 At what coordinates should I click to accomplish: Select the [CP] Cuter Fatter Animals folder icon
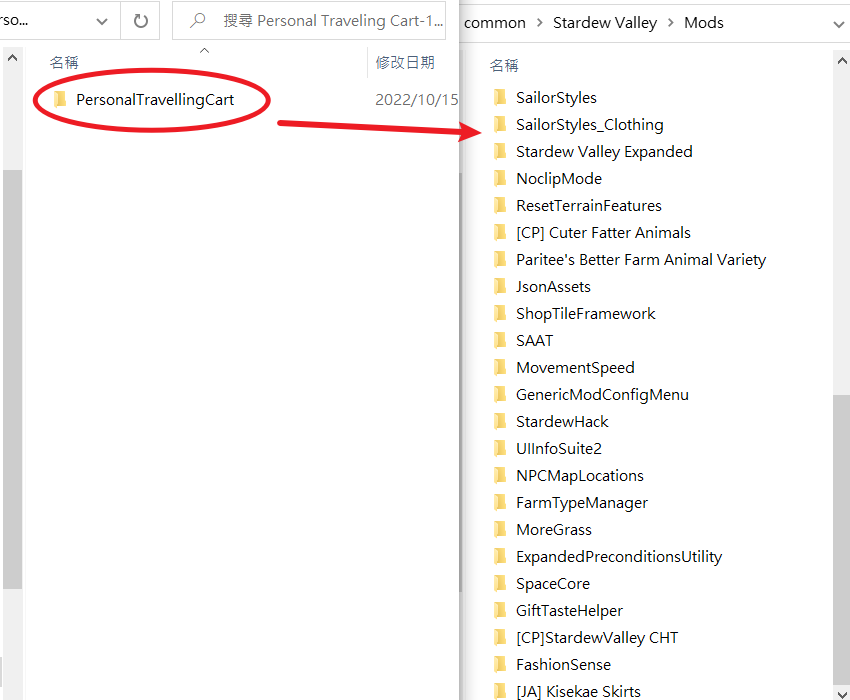click(x=500, y=232)
